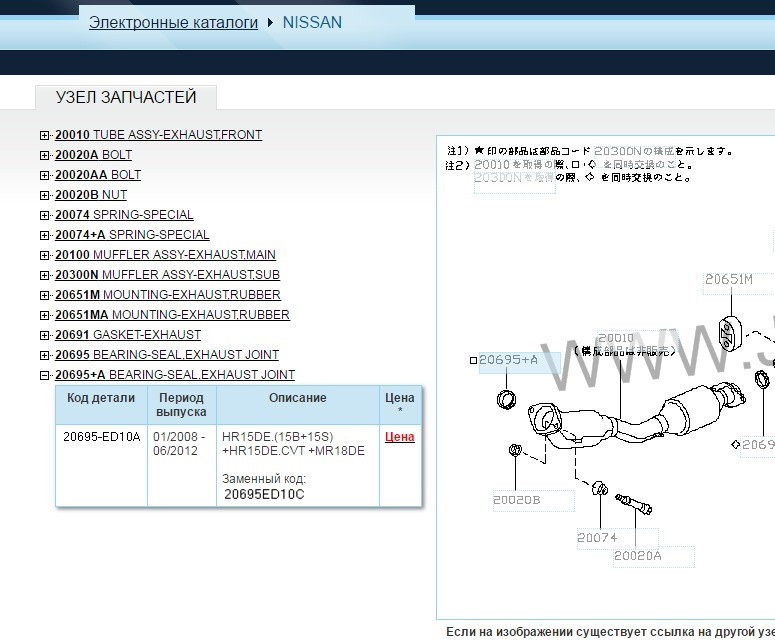Expand the 20300N MUFFLER ASSY-EXHAUST,SUB node
The height and width of the screenshot is (641, 775).
44,275
